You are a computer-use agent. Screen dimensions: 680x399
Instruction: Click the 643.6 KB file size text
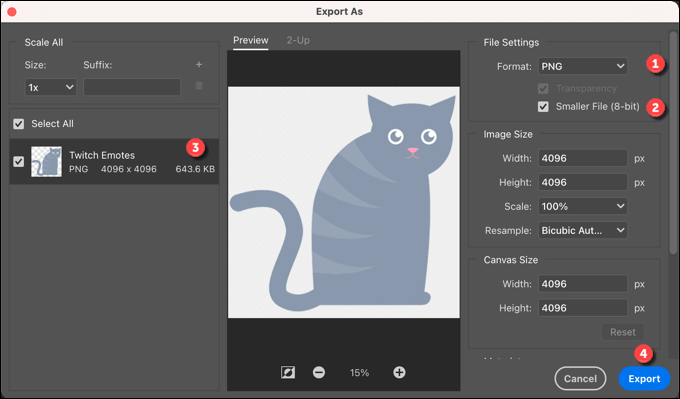coord(195,169)
